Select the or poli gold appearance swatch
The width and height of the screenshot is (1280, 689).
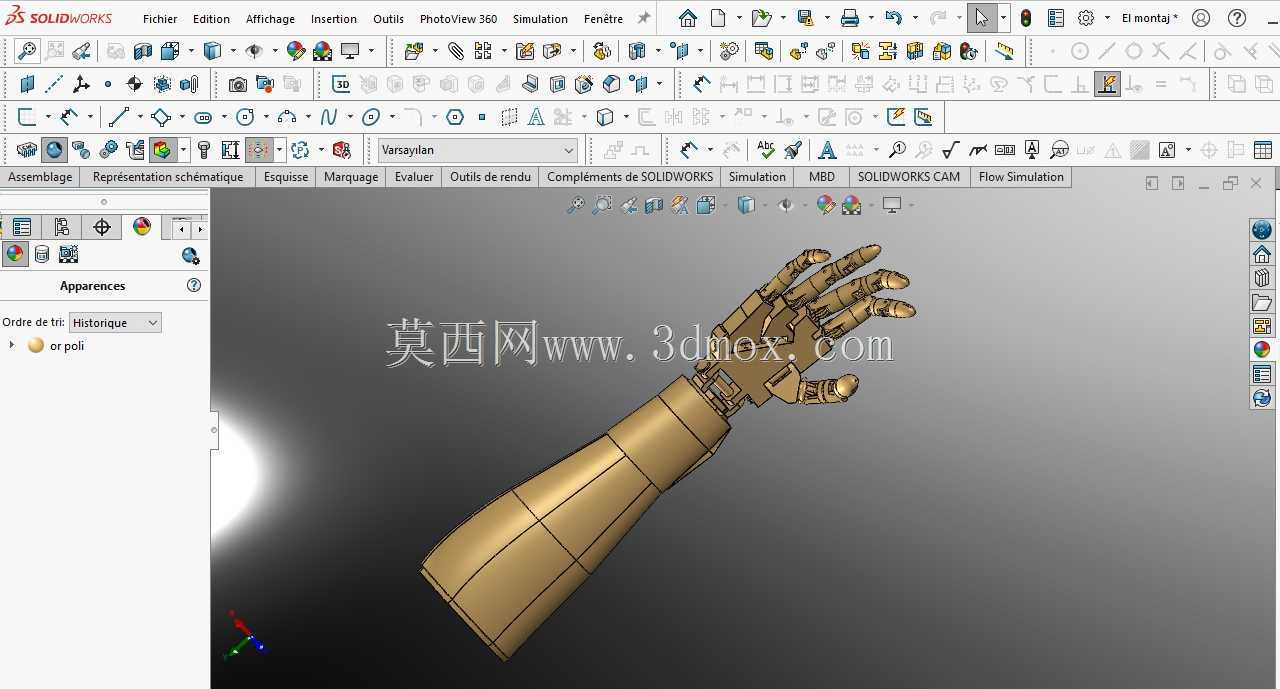[x=36, y=345]
